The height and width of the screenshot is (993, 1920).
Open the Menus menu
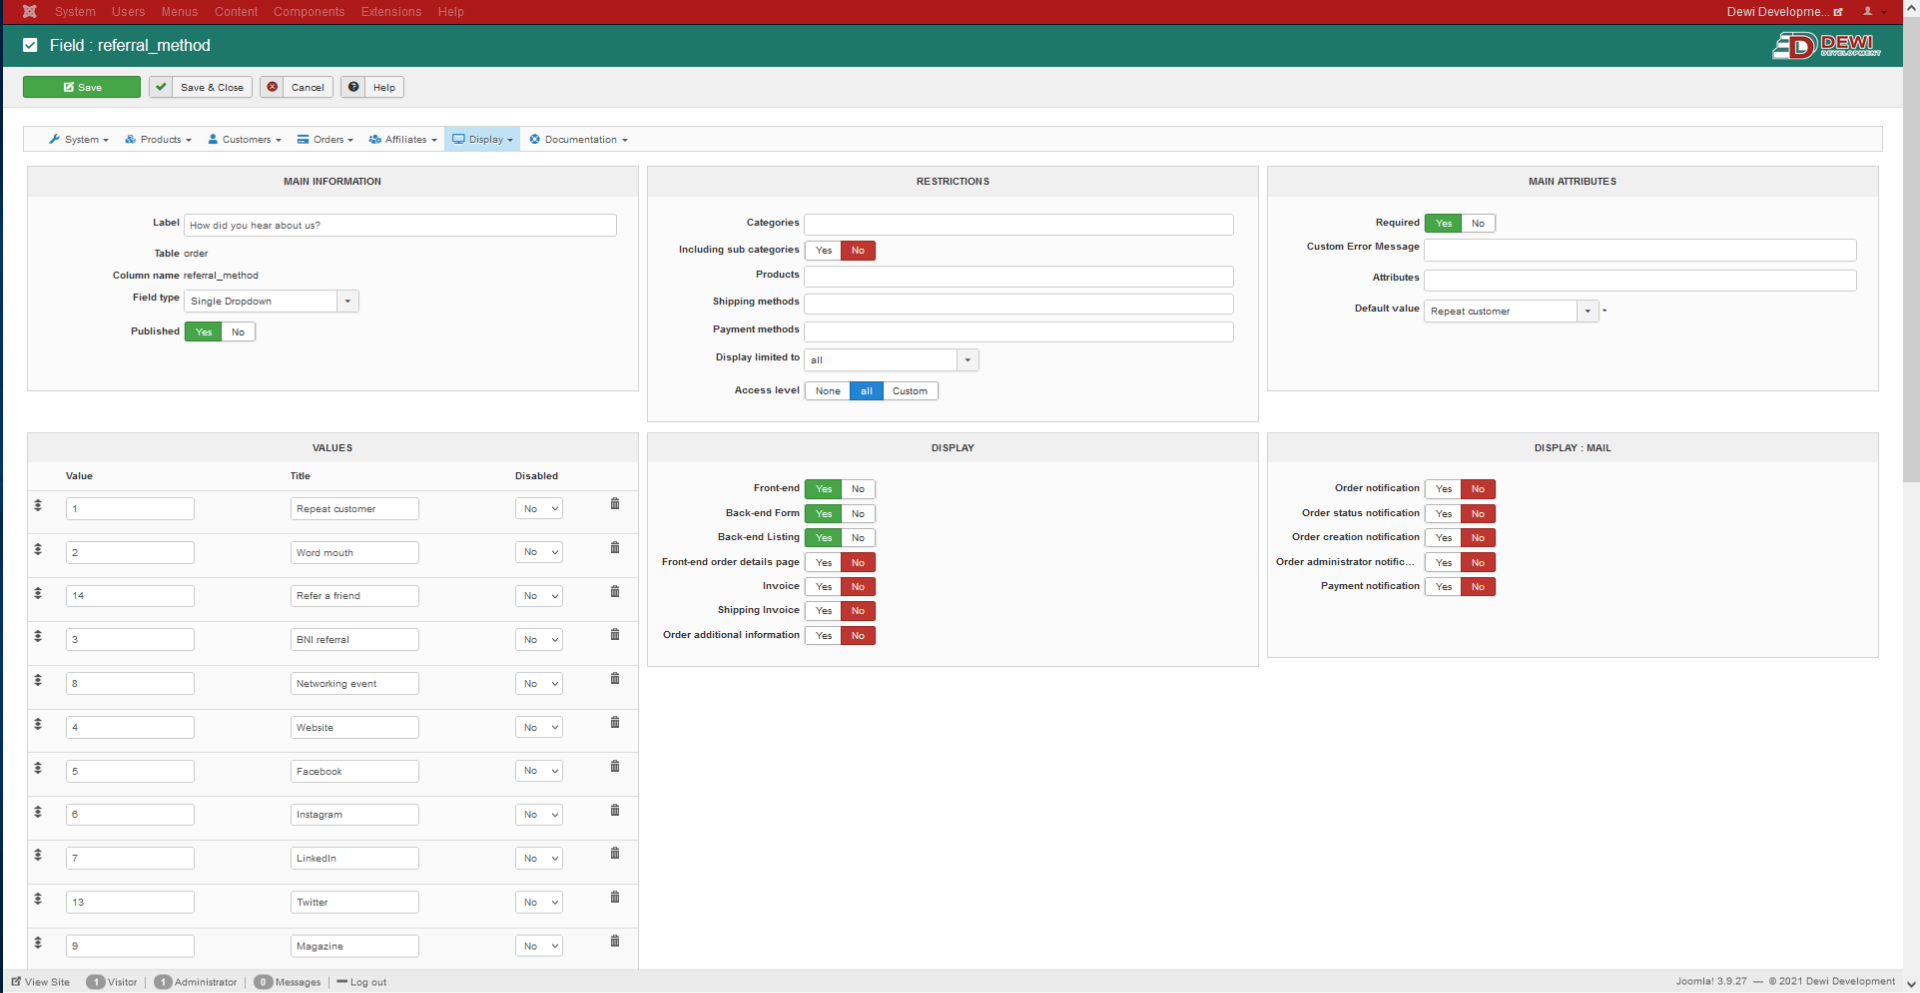(180, 12)
